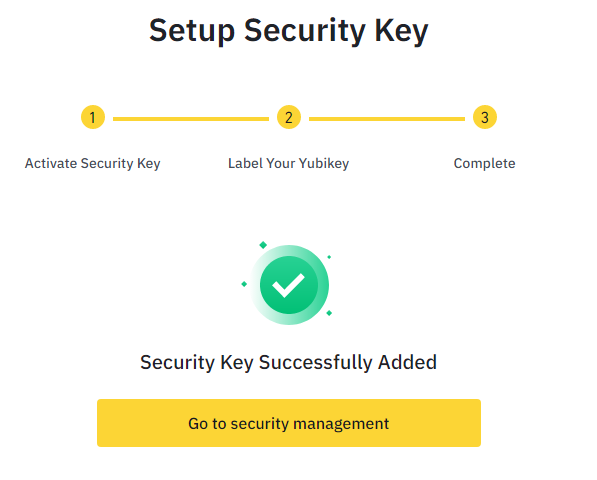Select the Activate Security Key step label
Image resolution: width=597 pixels, height=480 pixels.
93,164
